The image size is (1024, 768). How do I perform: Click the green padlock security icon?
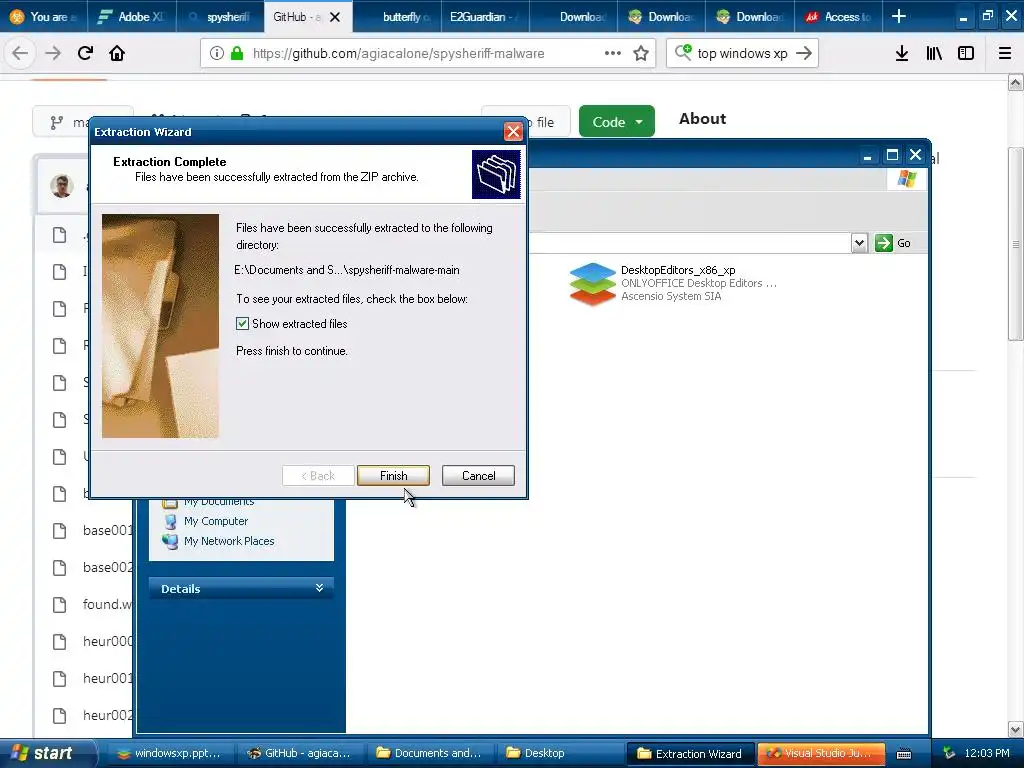pos(237,54)
